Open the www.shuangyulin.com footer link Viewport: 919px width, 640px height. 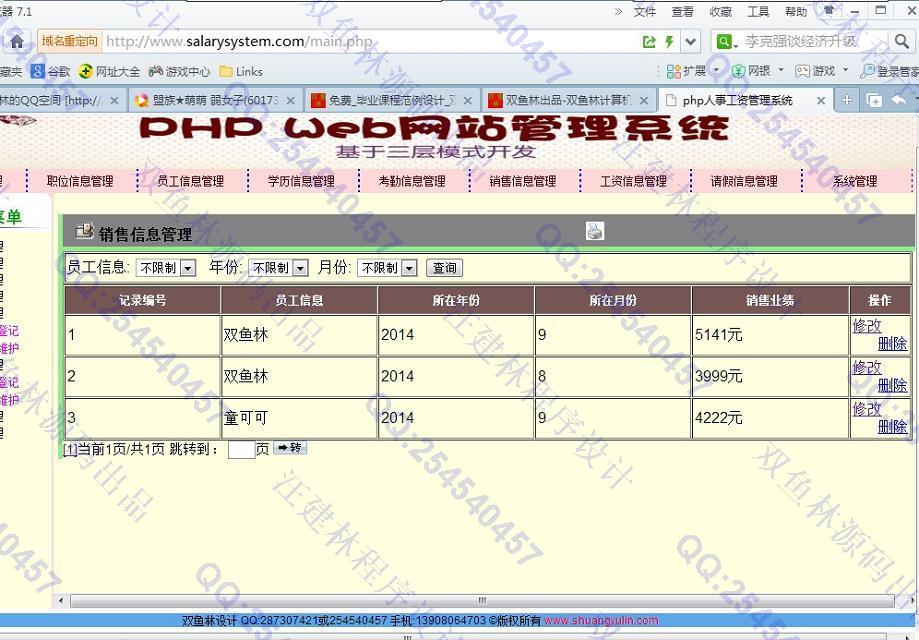coord(601,620)
